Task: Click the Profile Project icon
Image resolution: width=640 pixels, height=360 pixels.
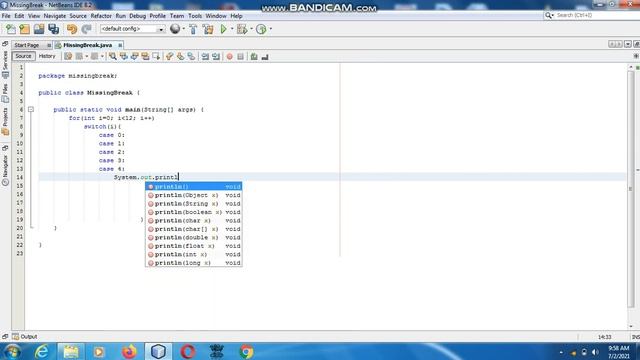Action: pyautogui.click(x=261, y=29)
